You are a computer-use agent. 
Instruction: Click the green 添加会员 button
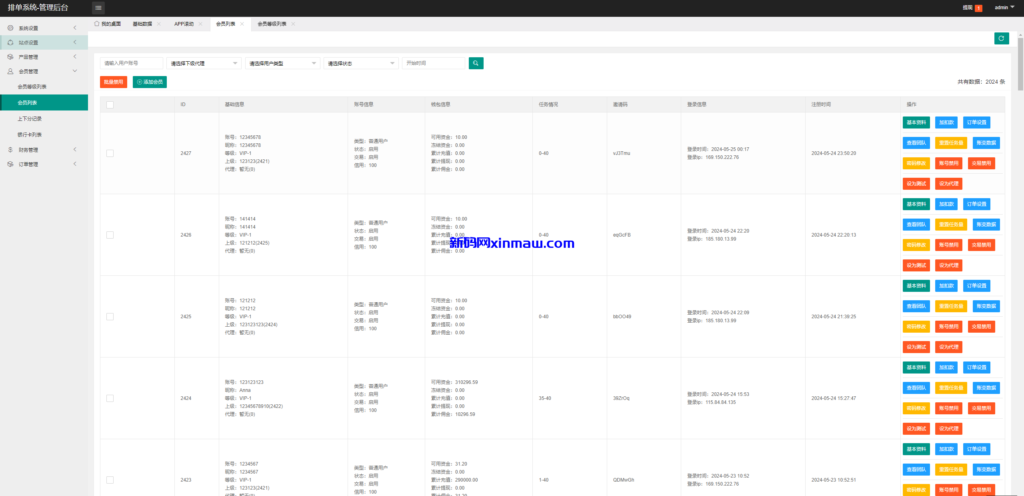(150, 81)
